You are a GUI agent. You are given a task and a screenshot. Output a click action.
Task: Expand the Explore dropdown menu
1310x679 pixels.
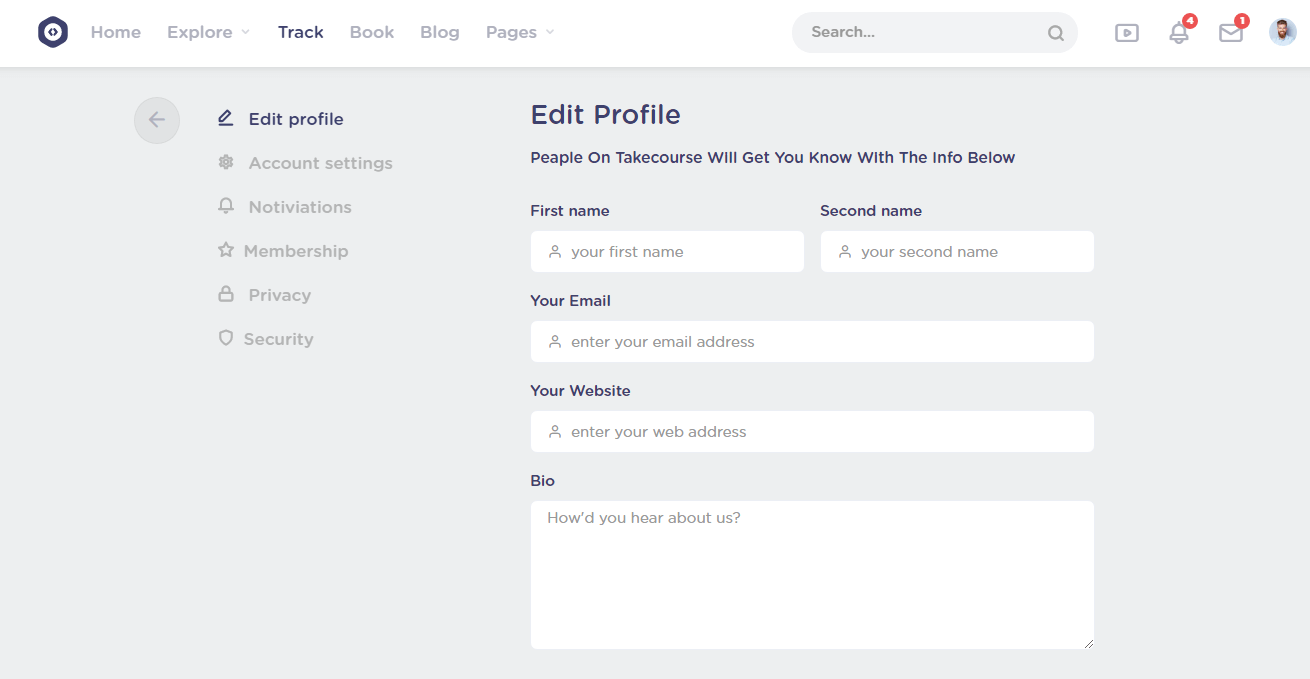point(208,32)
